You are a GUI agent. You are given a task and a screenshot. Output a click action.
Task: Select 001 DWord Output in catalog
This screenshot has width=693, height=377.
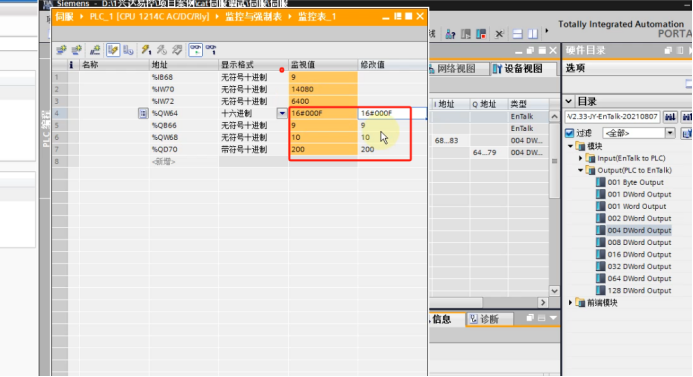pos(639,194)
